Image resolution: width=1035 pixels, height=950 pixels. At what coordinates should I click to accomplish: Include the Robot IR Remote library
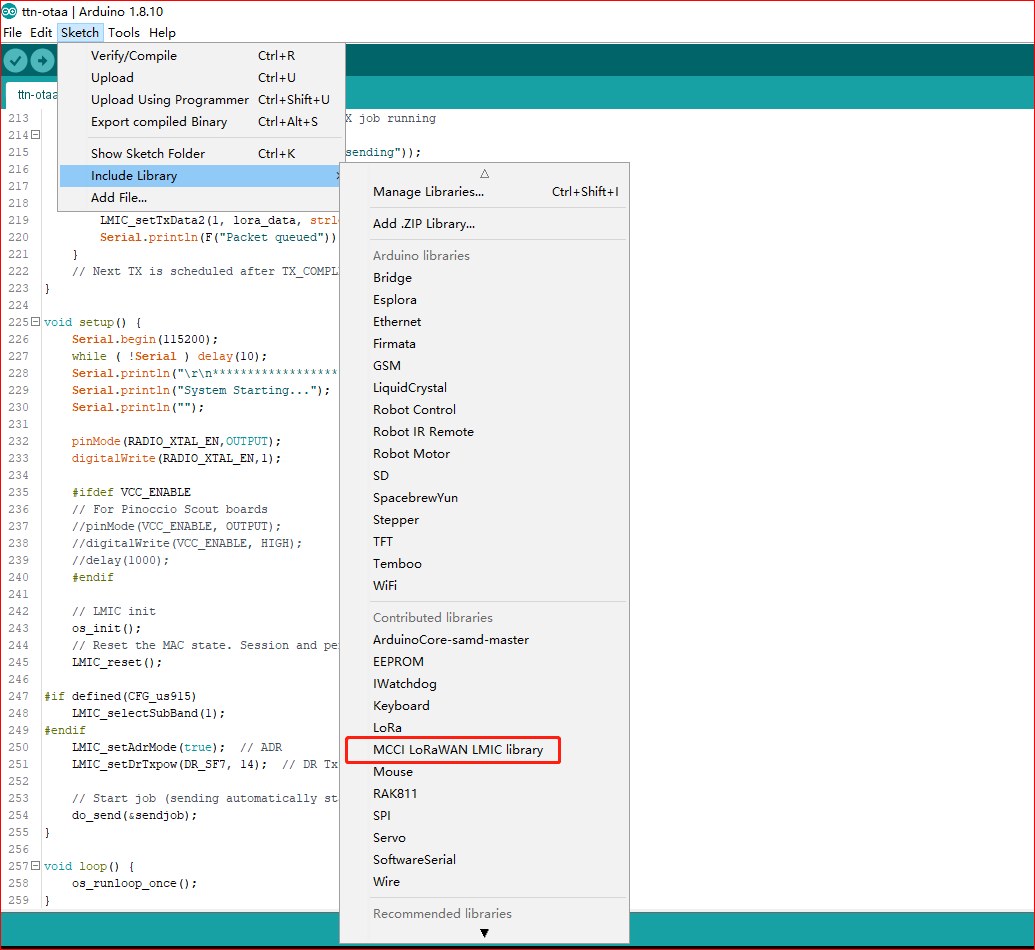point(484,431)
